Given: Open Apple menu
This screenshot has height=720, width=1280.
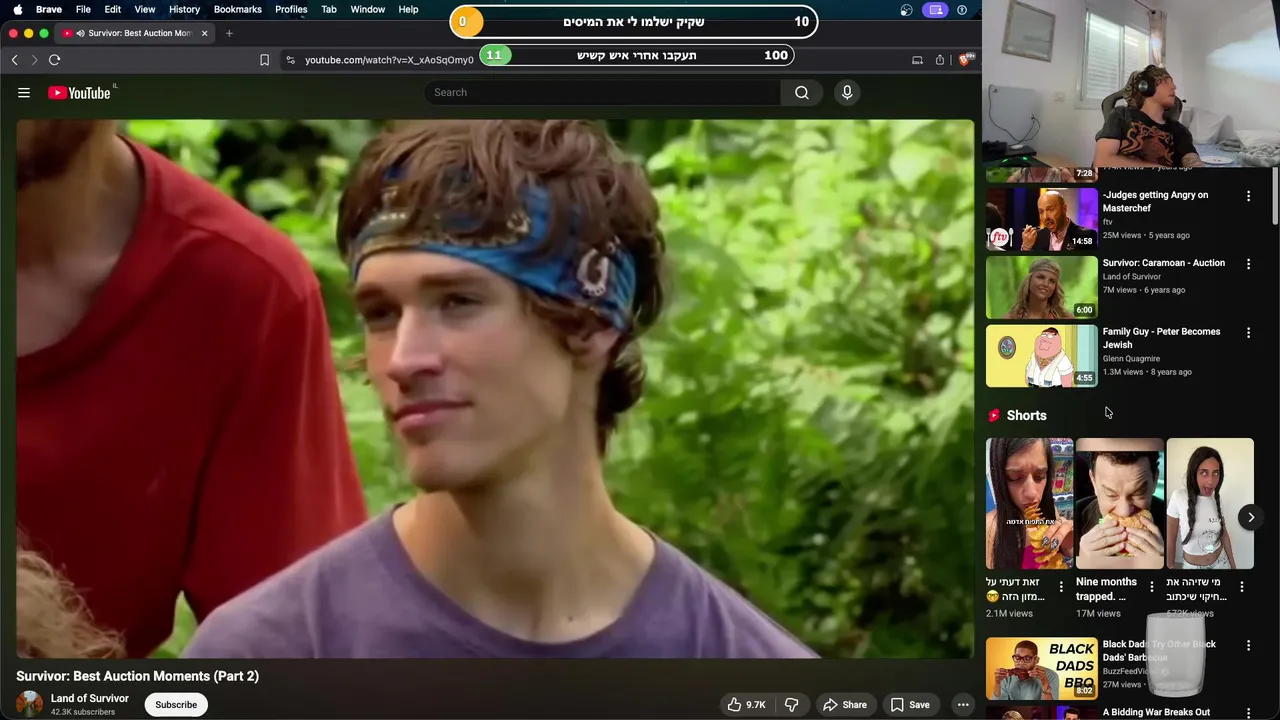Looking at the screenshot, I should pyautogui.click(x=17, y=9).
